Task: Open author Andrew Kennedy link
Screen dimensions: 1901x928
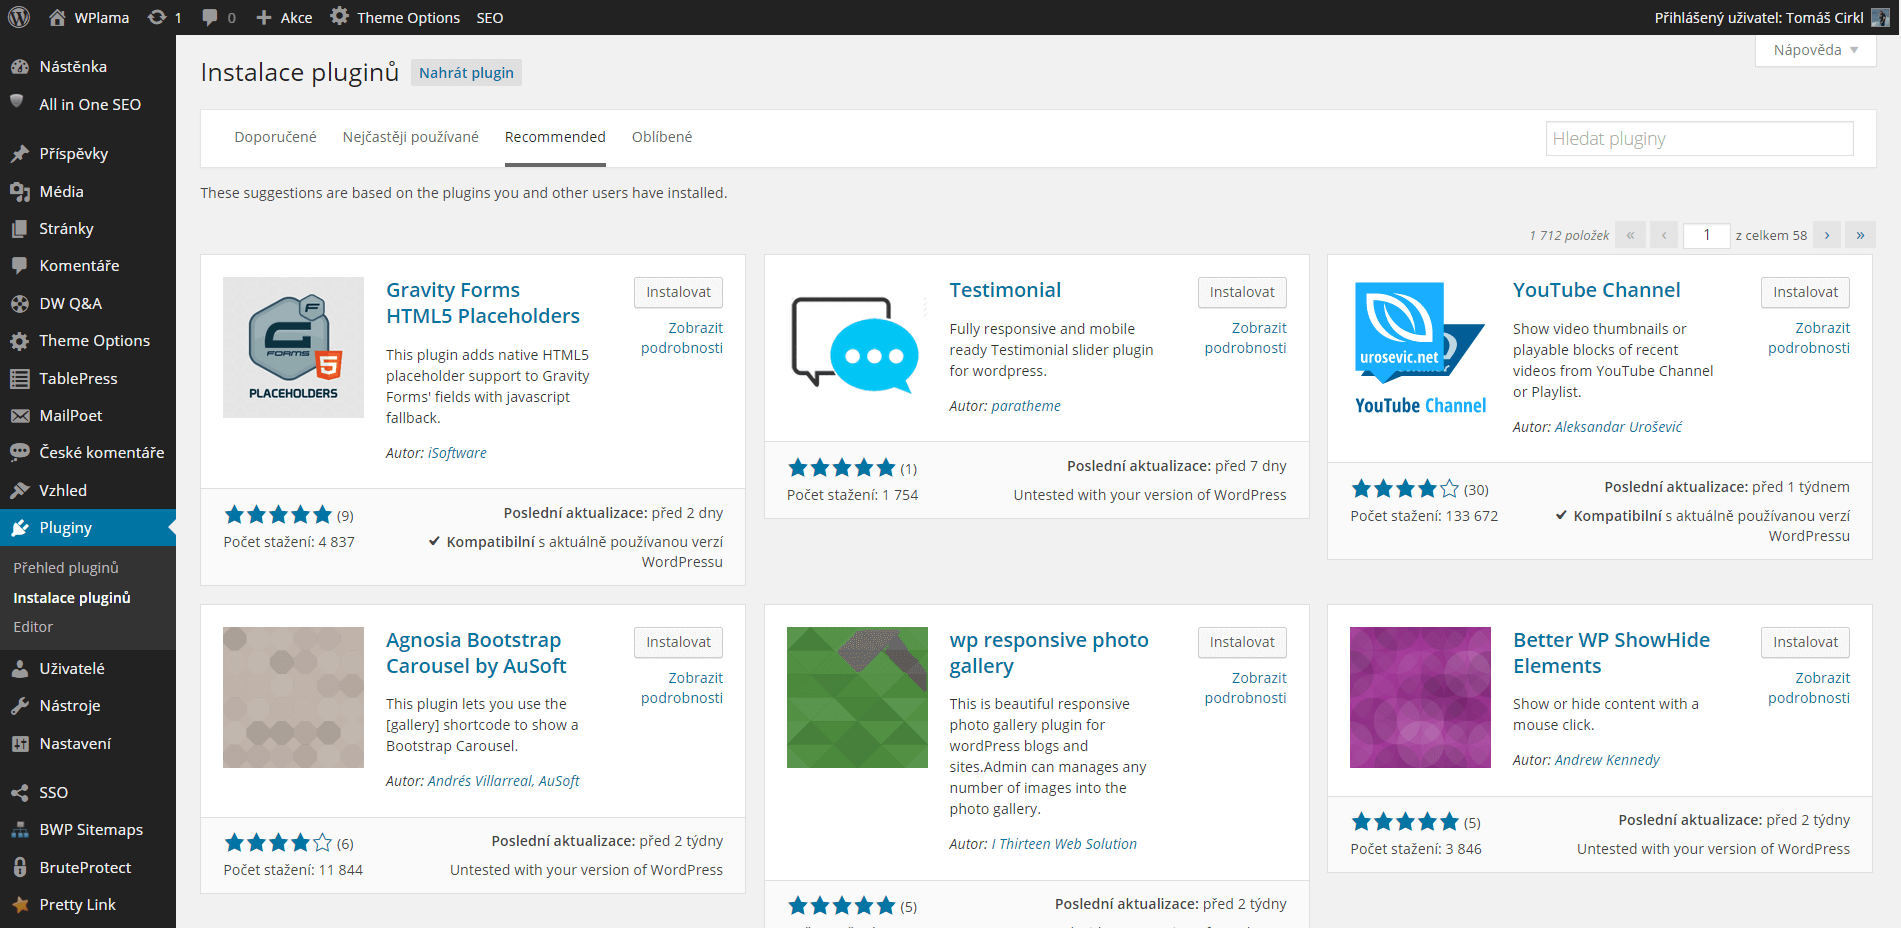Action: tap(1607, 760)
